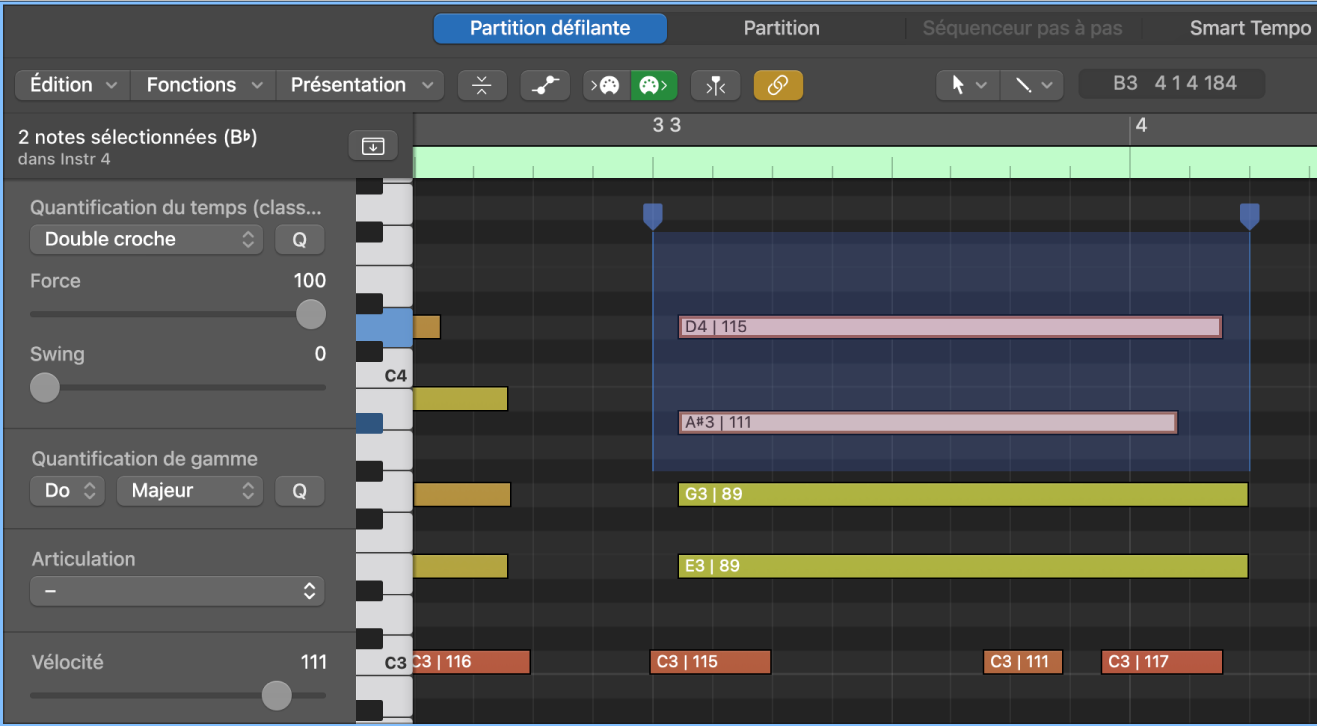
Task: Disable the green MIDI Out button
Action: click(653, 85)
